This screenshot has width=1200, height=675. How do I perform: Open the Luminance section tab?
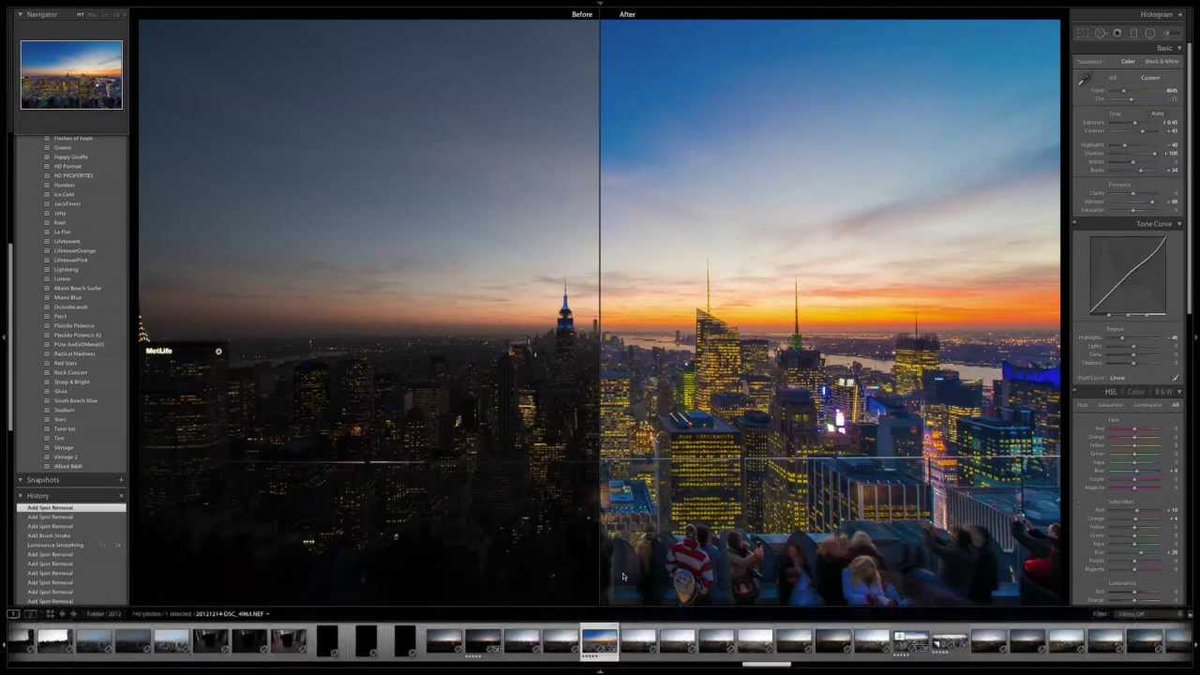(x=1147, y=405)
